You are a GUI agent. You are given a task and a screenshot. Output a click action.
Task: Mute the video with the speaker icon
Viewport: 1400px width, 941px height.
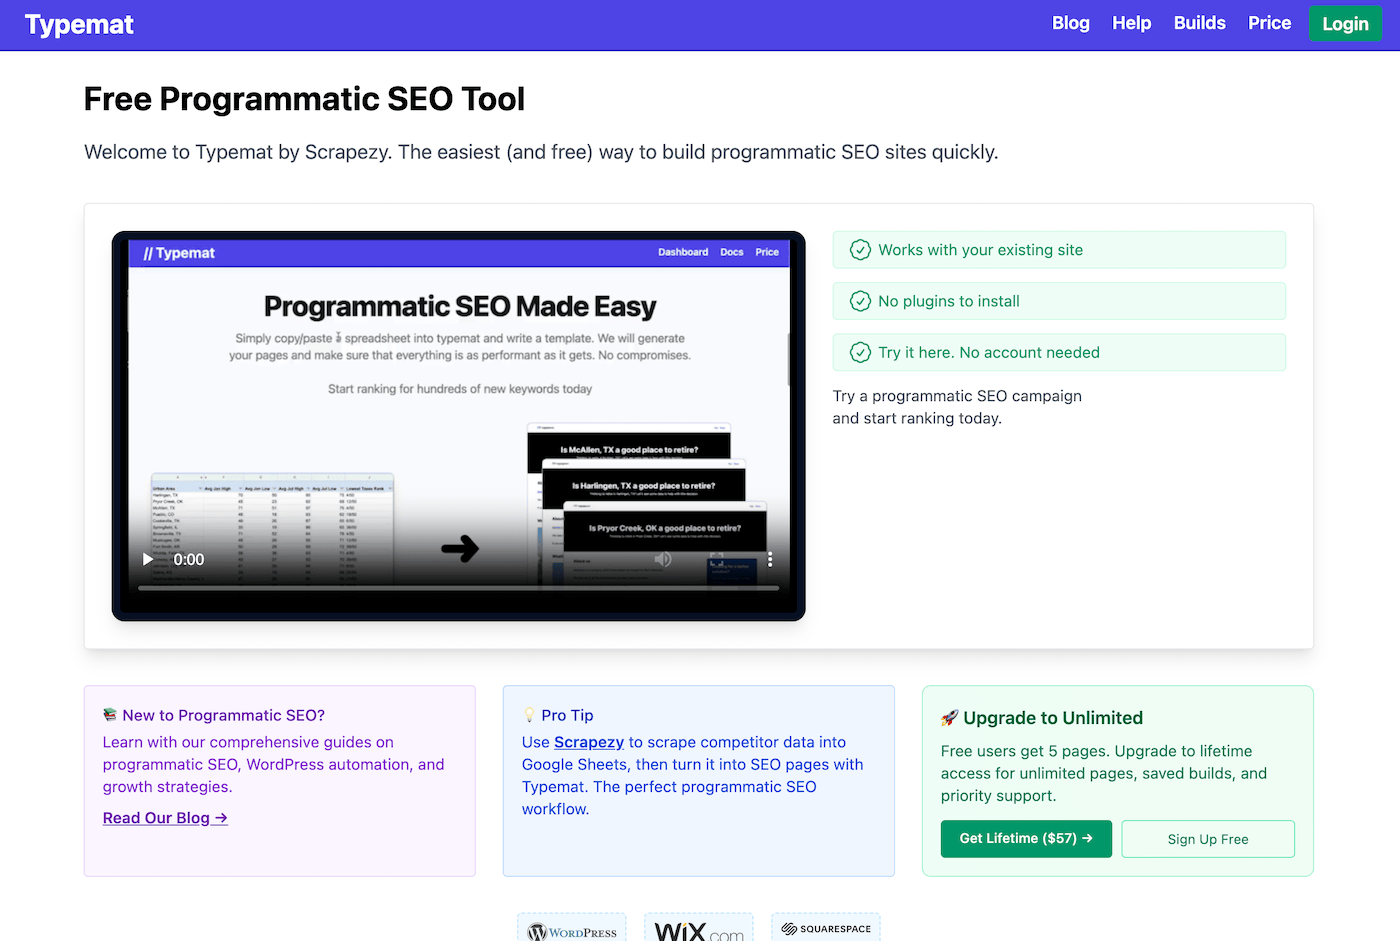(663, 559)
